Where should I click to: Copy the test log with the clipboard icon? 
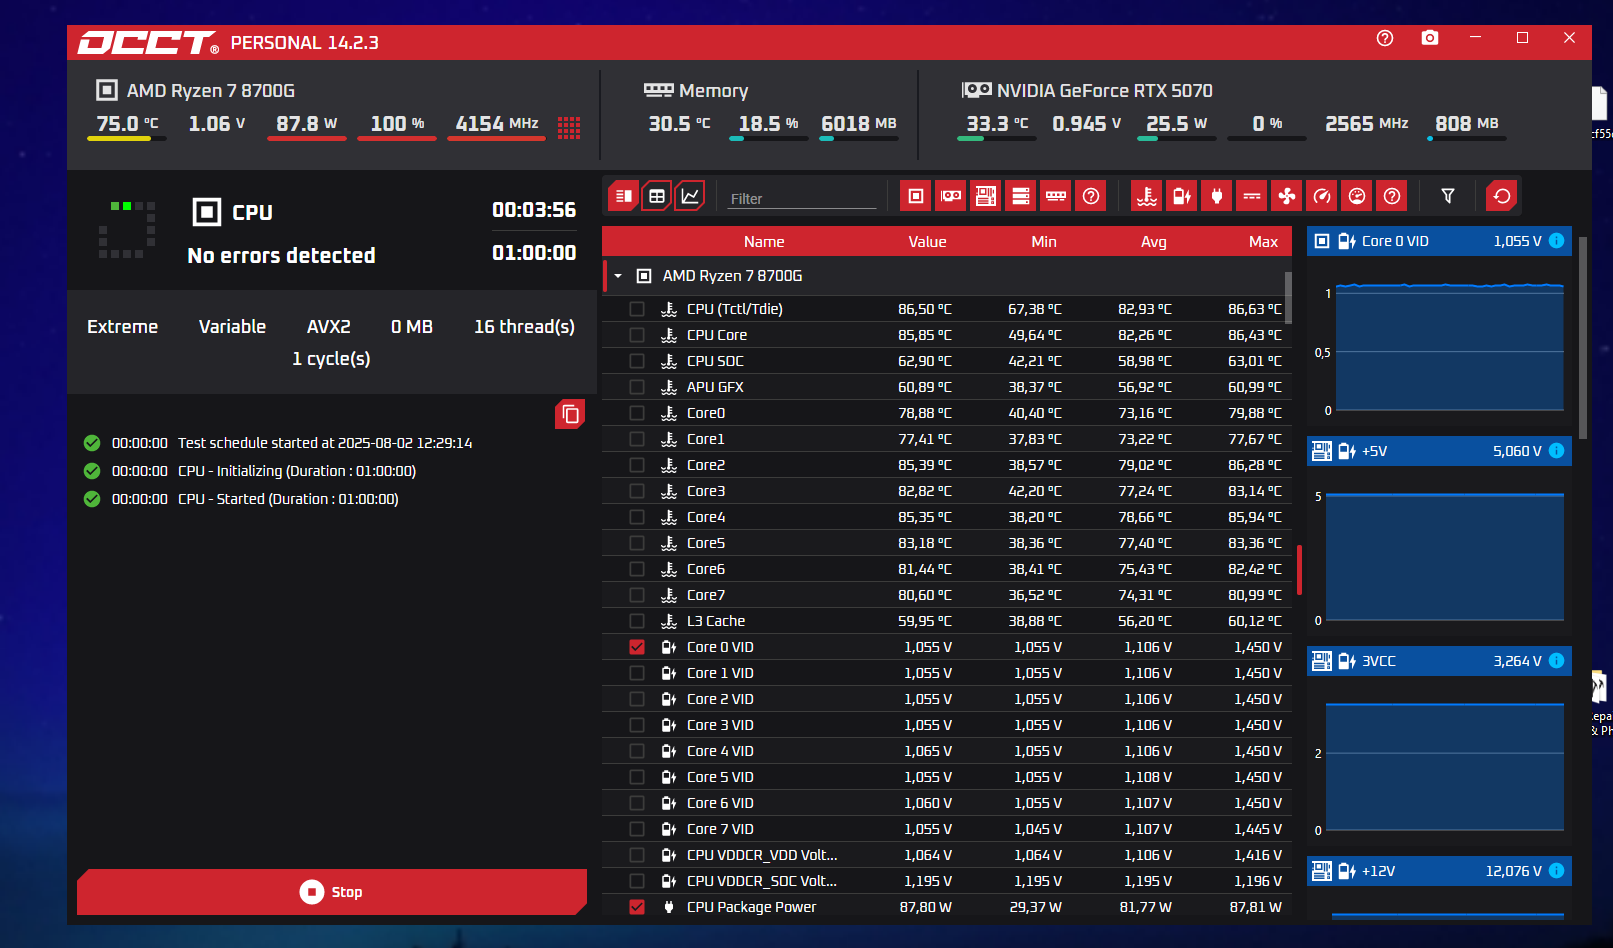pos(570,414)
